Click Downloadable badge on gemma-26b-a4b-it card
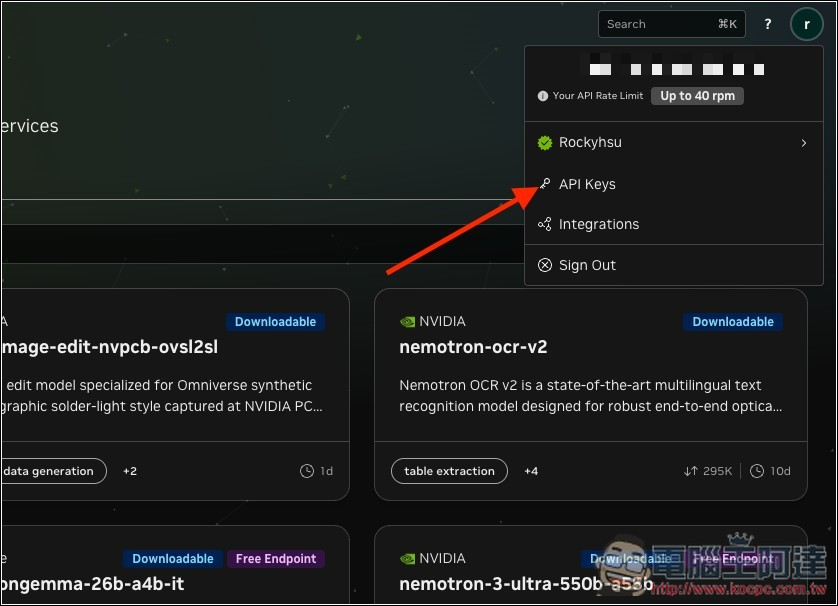Viewport: 838px width, 606px height. coord(173,558)
